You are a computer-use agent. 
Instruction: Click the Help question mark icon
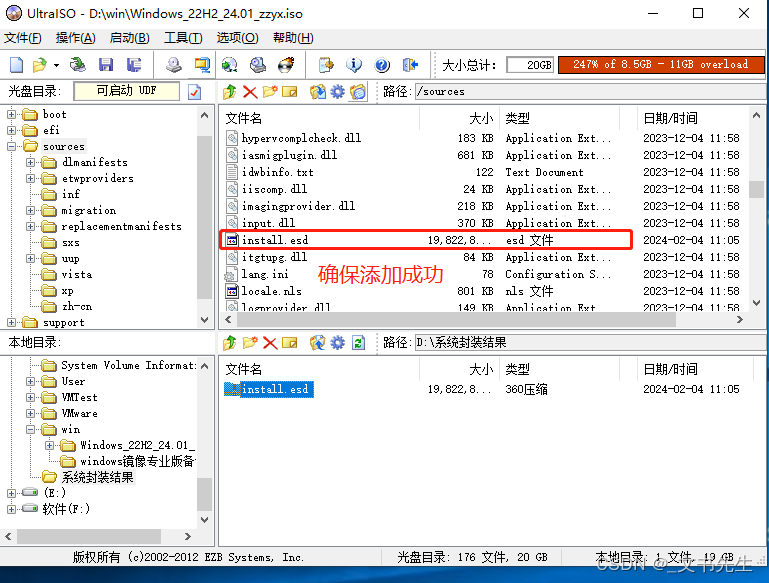(382, 65)
